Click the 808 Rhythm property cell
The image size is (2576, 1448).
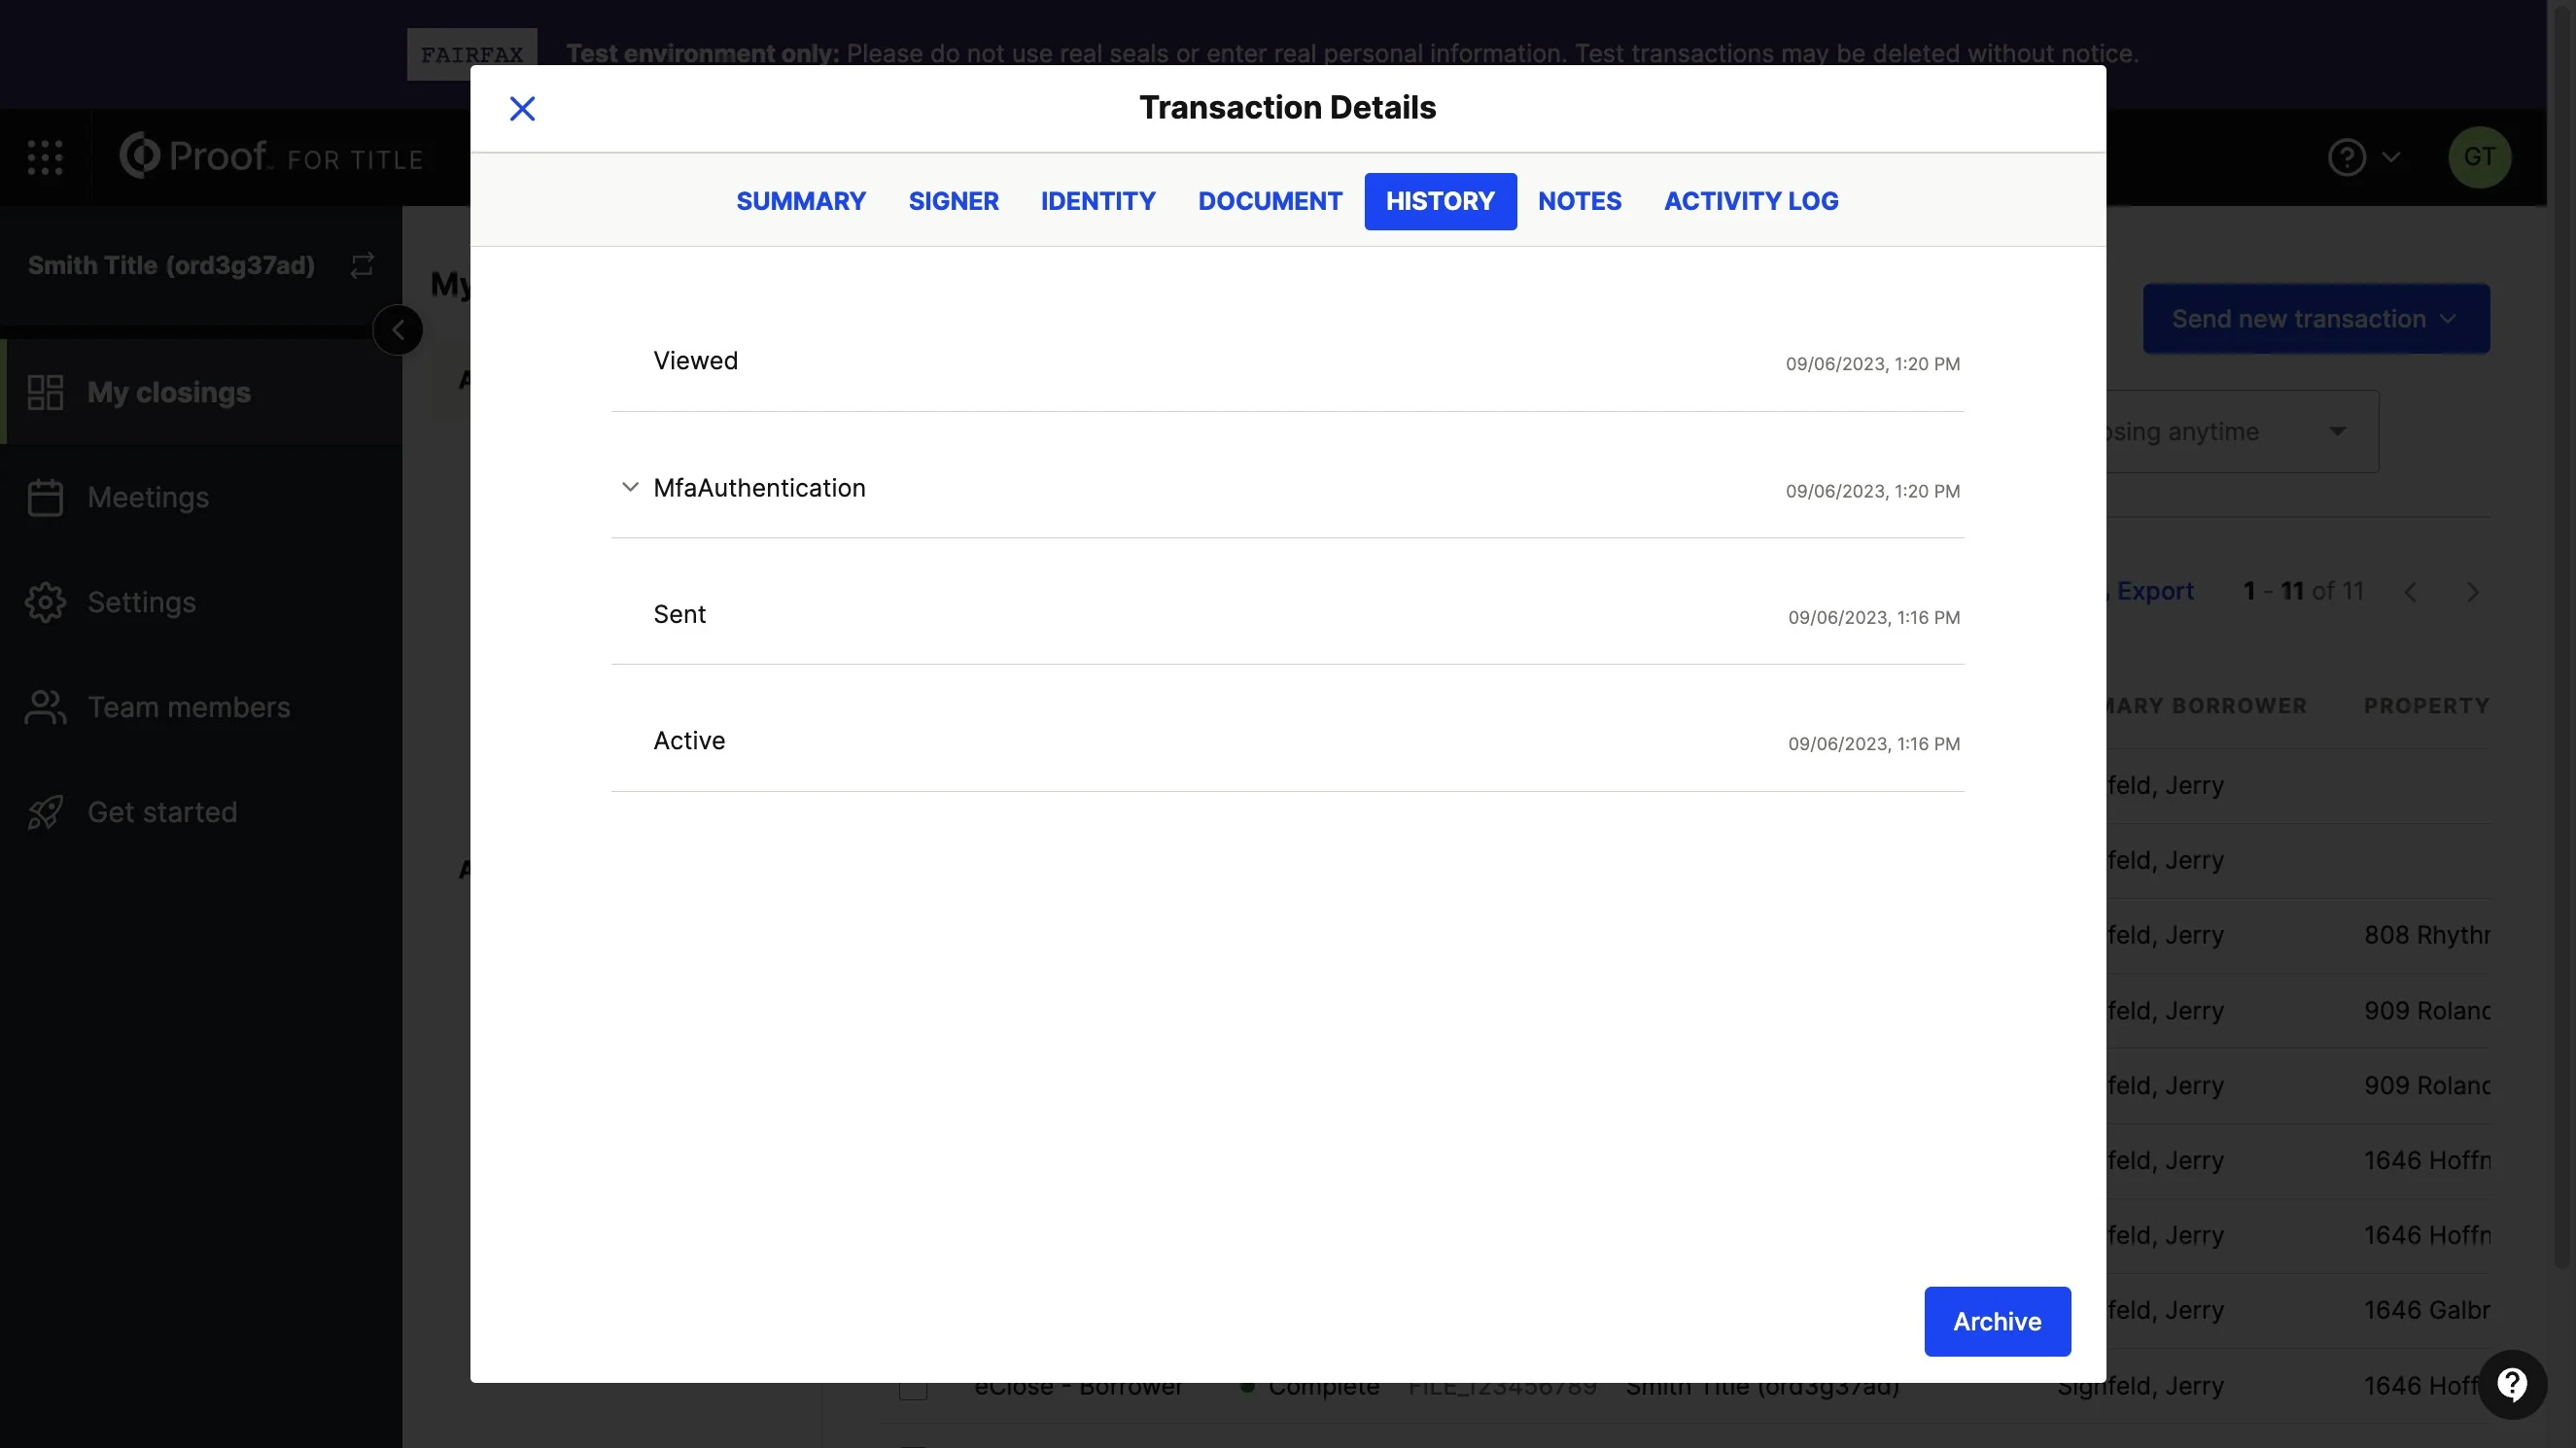[x=2426, y=935]
